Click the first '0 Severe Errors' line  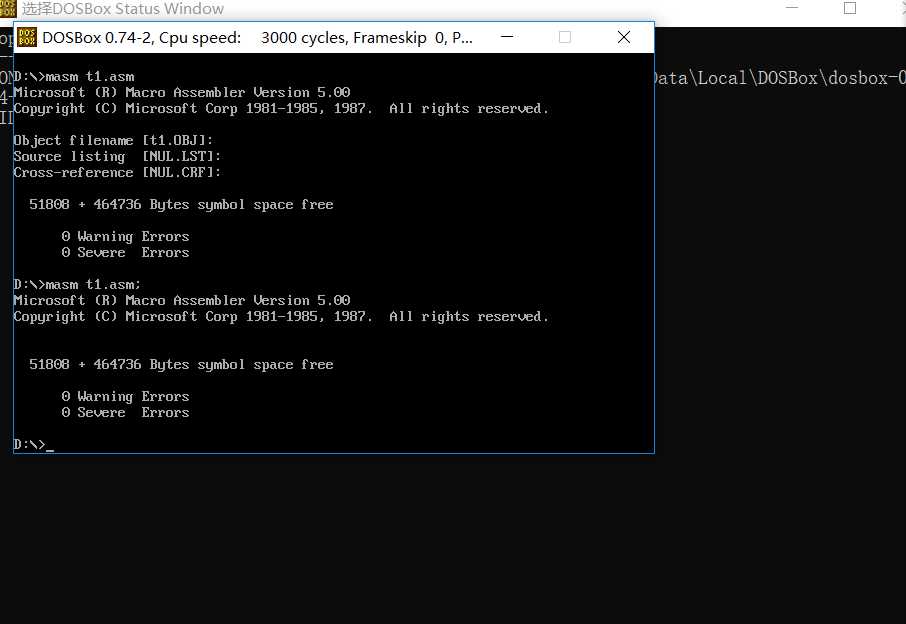pos(125,252)
